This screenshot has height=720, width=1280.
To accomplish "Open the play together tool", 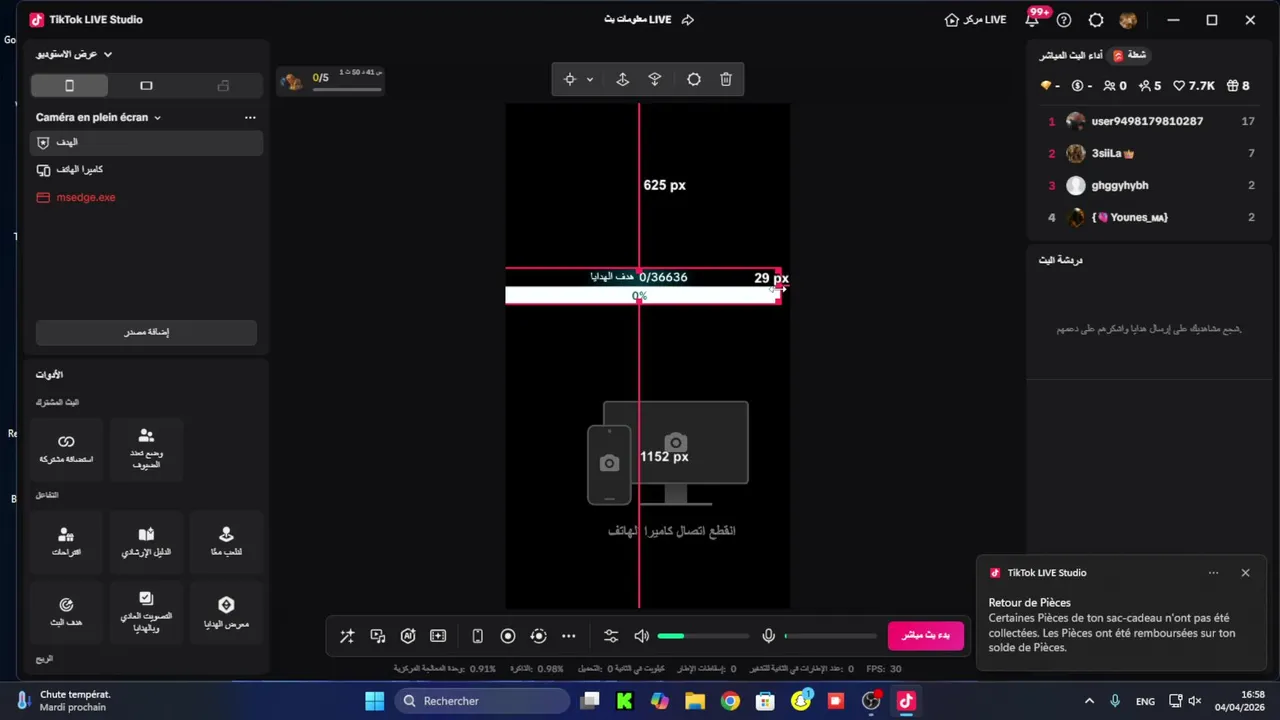I will click(226, 542).
